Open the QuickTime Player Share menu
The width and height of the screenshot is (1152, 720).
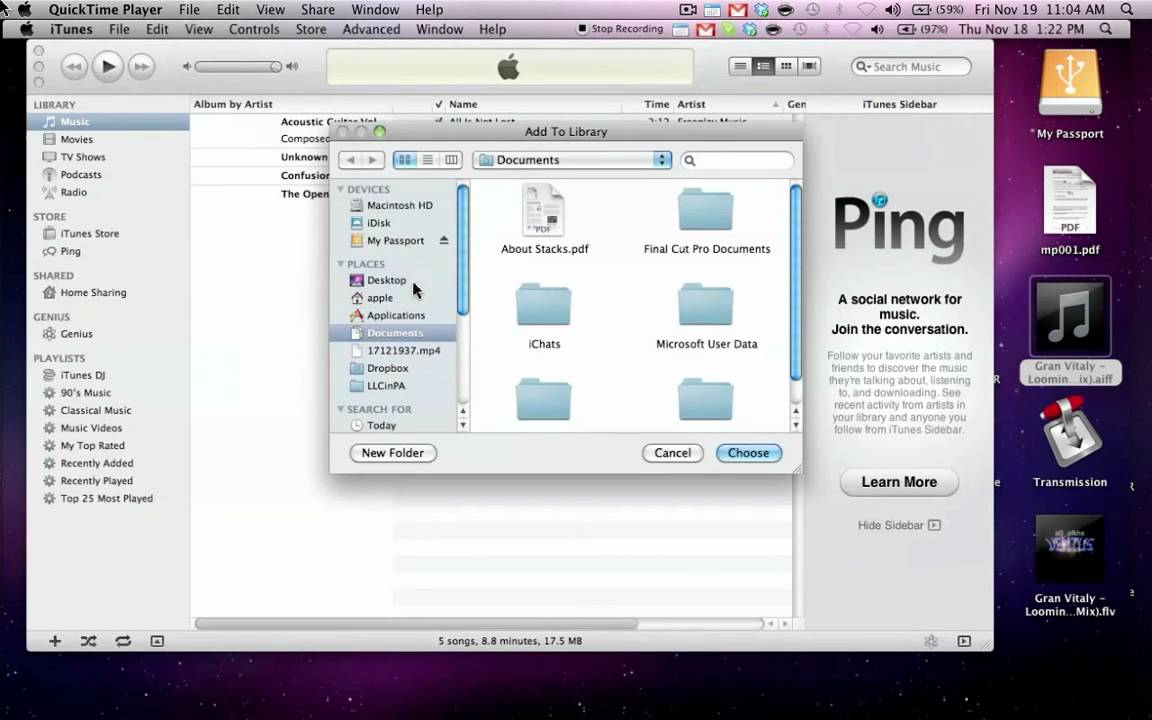pos(318,10)
